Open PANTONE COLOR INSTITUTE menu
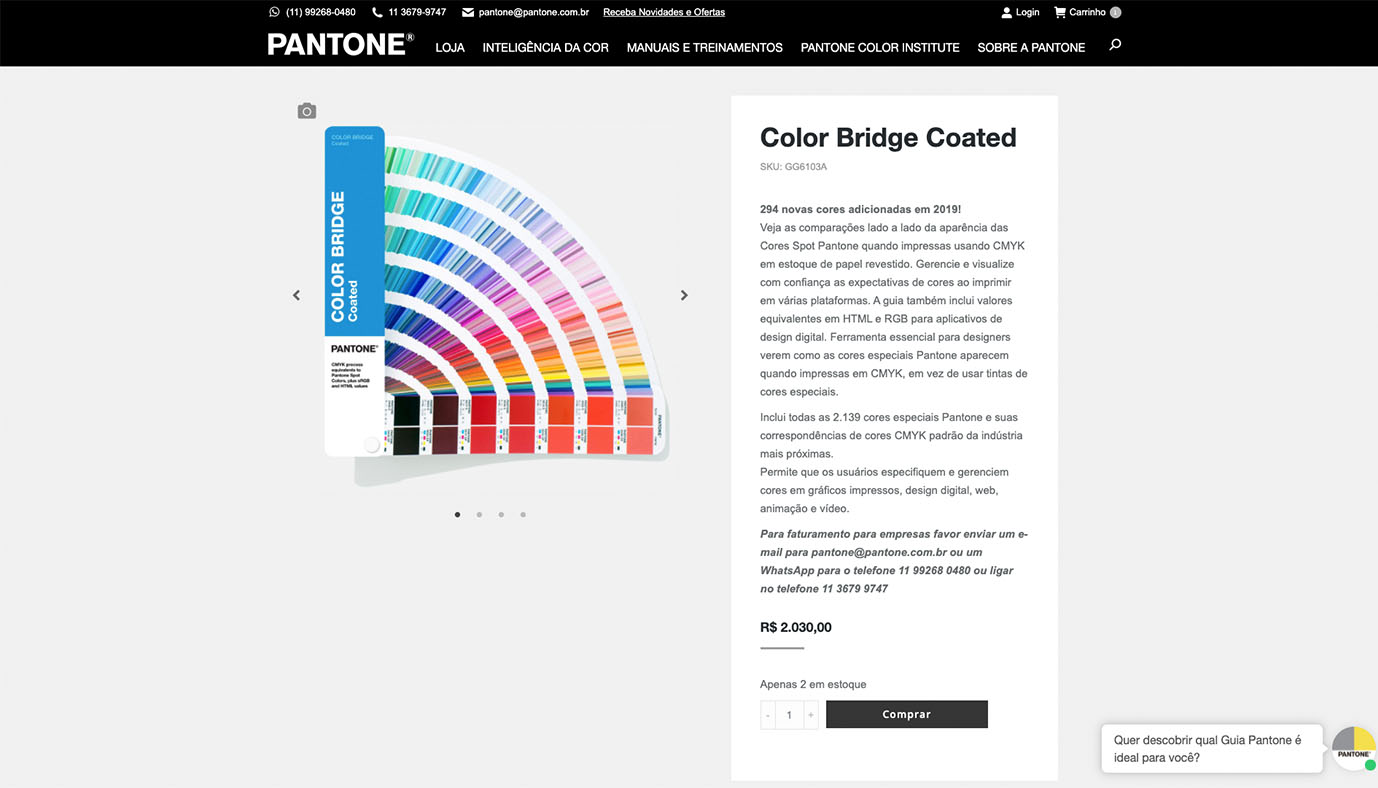1378x788 pixels. point(880,47)
